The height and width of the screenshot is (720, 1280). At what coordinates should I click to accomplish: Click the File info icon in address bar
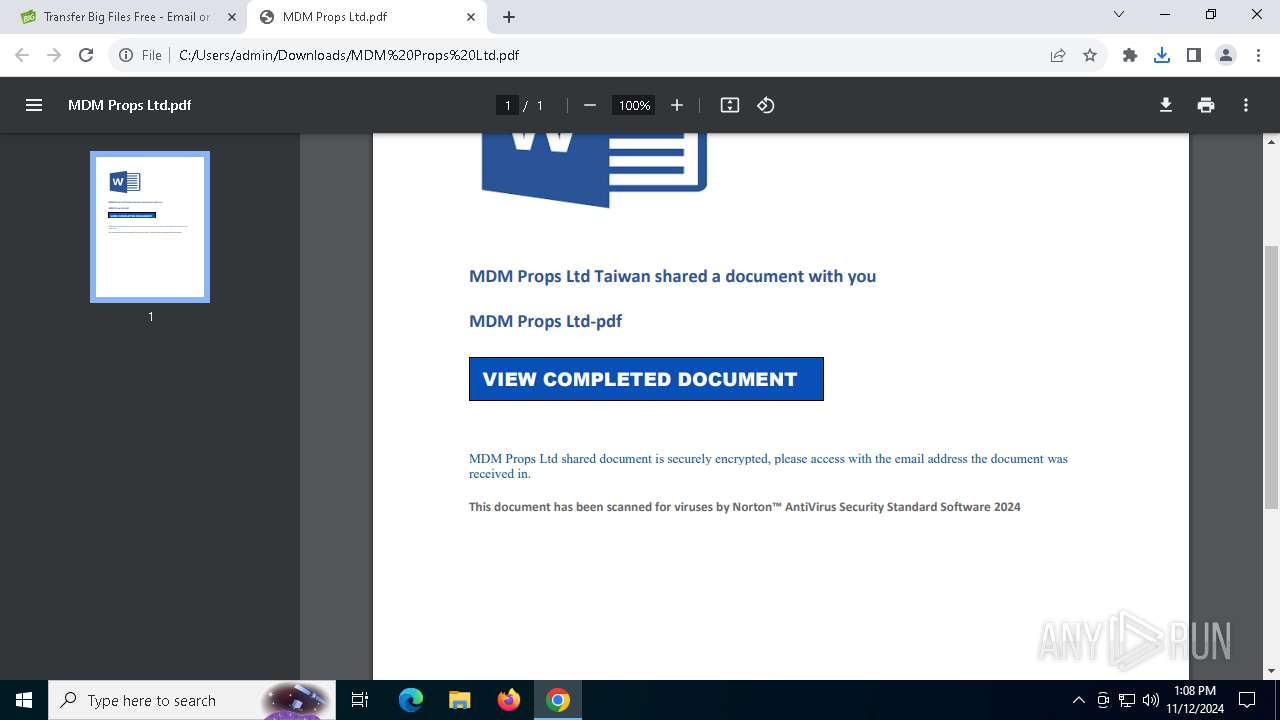pos(126,55)
